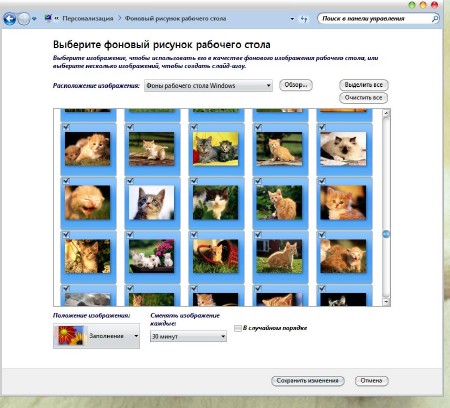
Task: Click the blue scrollbar thumb of wallpaper list
Action: (x=386, y=234)
